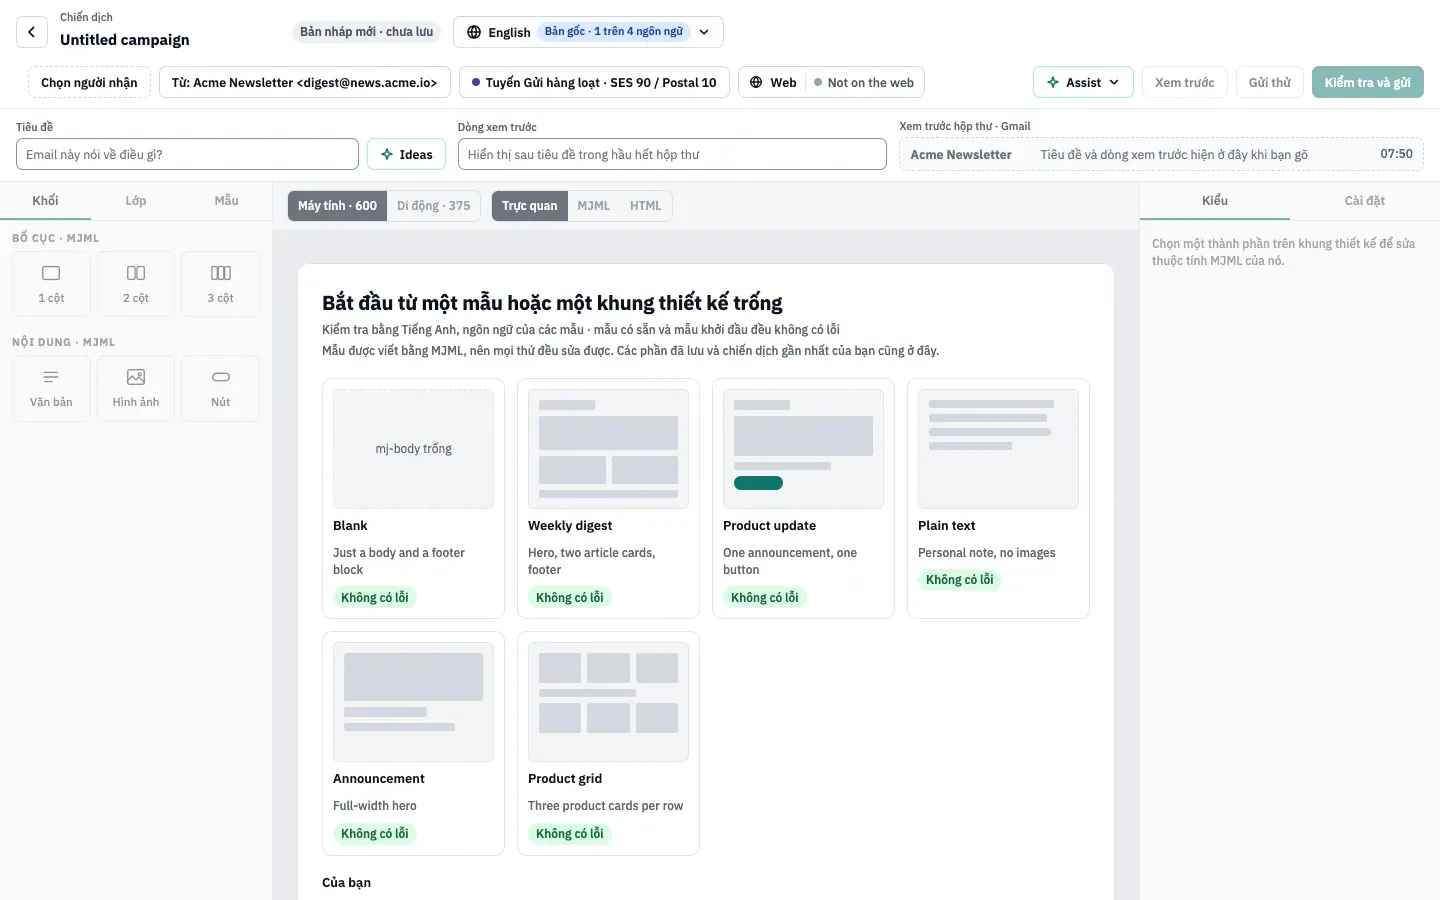Add the 'Hình ảnh' image block
Image resolution: width=1440 pixels, height=900 pixels.
click(x=136, y=388)
